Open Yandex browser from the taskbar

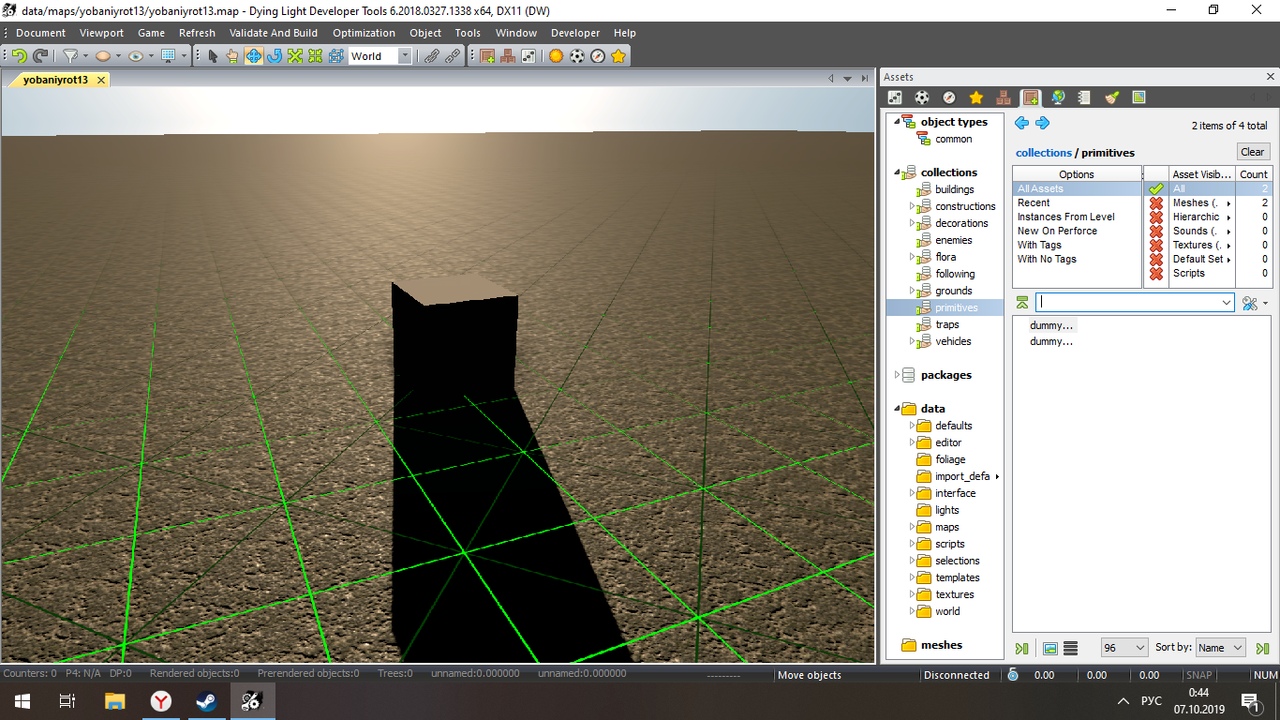(x=160, y=701)
